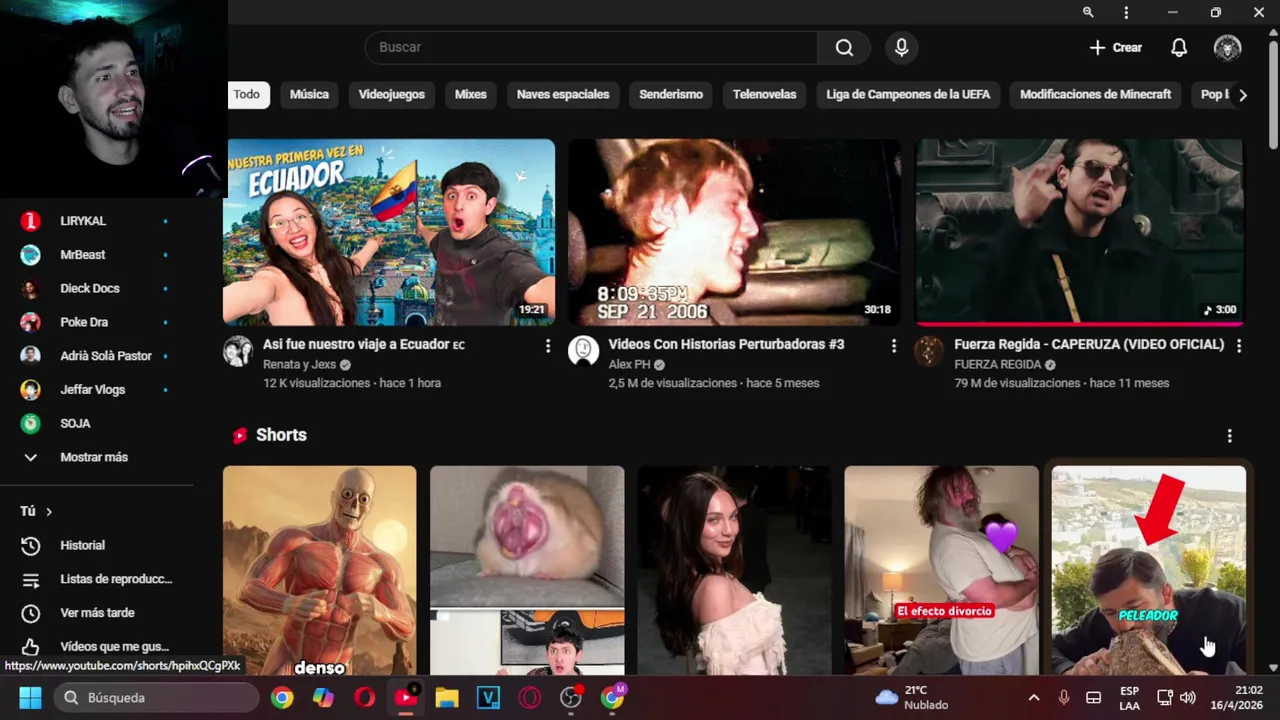
Task: Select the Naves espaciales chip
Action: coord(563,95)
